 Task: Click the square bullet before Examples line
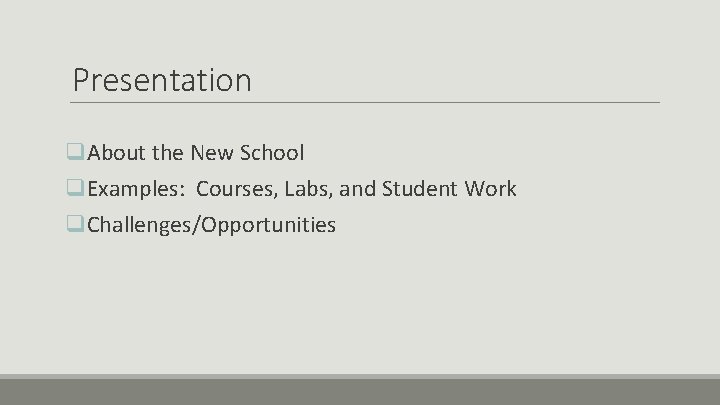tap(77, 189)
